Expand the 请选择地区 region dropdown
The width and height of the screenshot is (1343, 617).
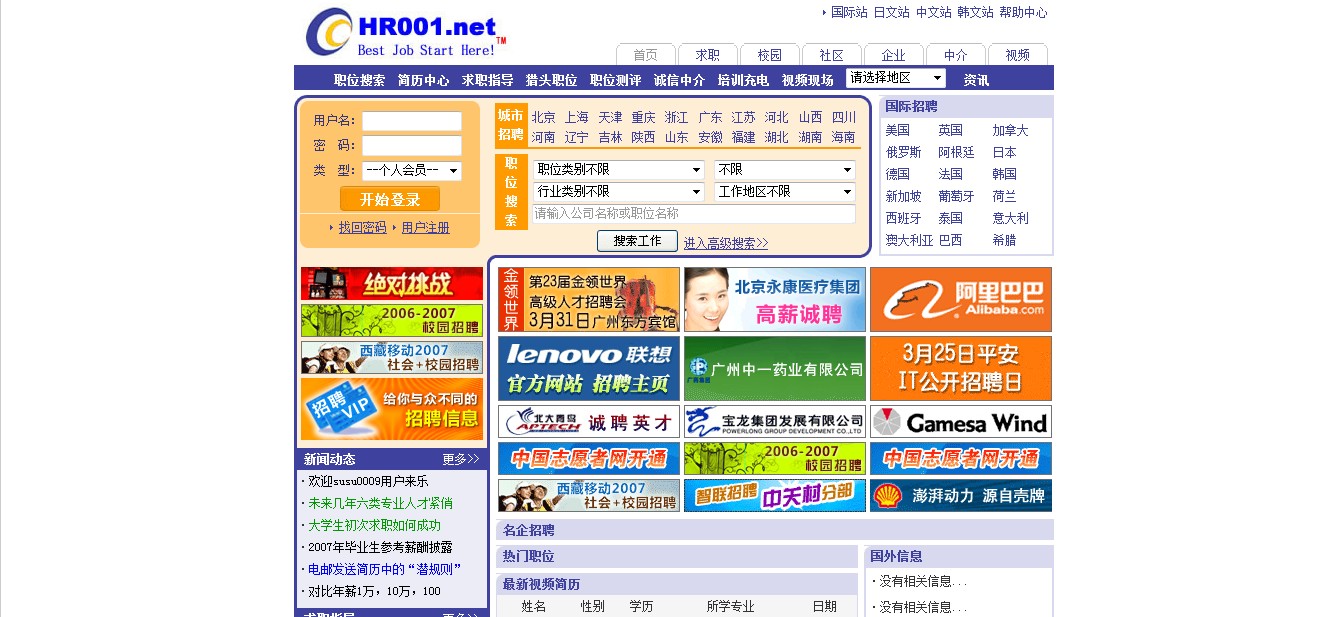click(x=896, y=78)
